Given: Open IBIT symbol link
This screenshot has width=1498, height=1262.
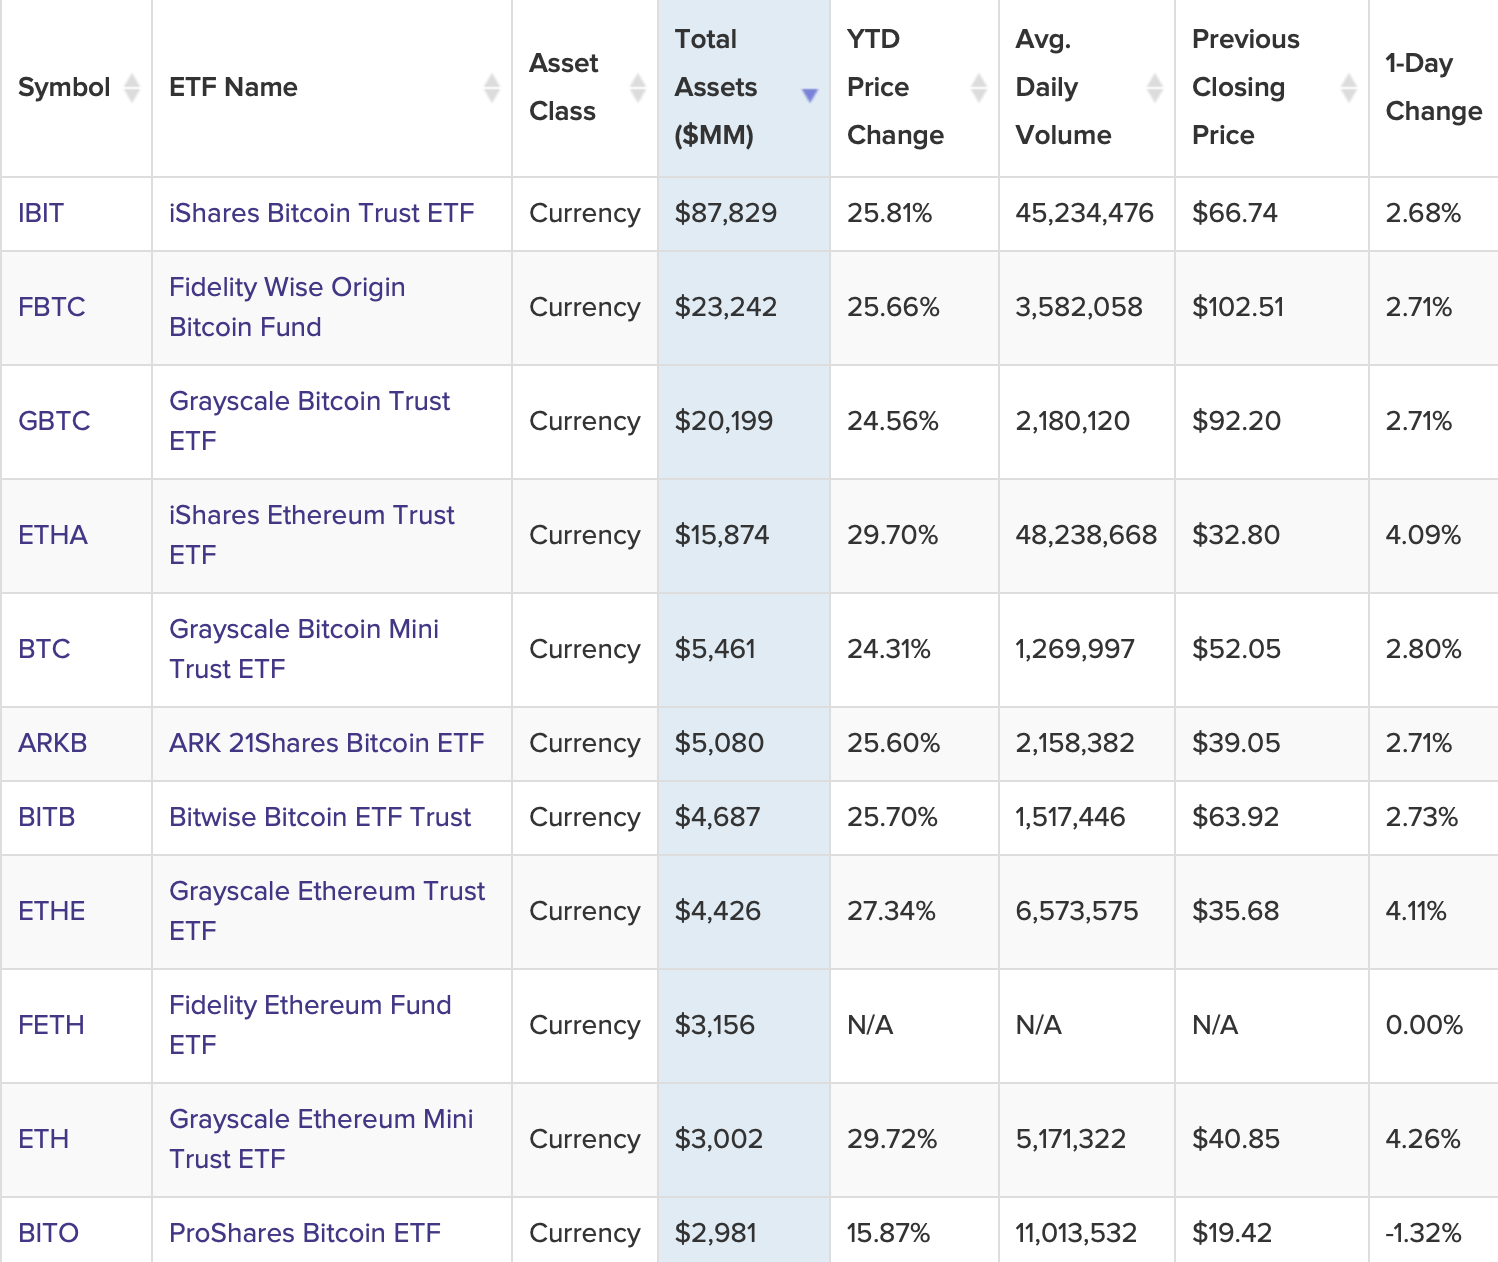Looking at the screenshot, I should pyautogui.click(x=41, y=213).
